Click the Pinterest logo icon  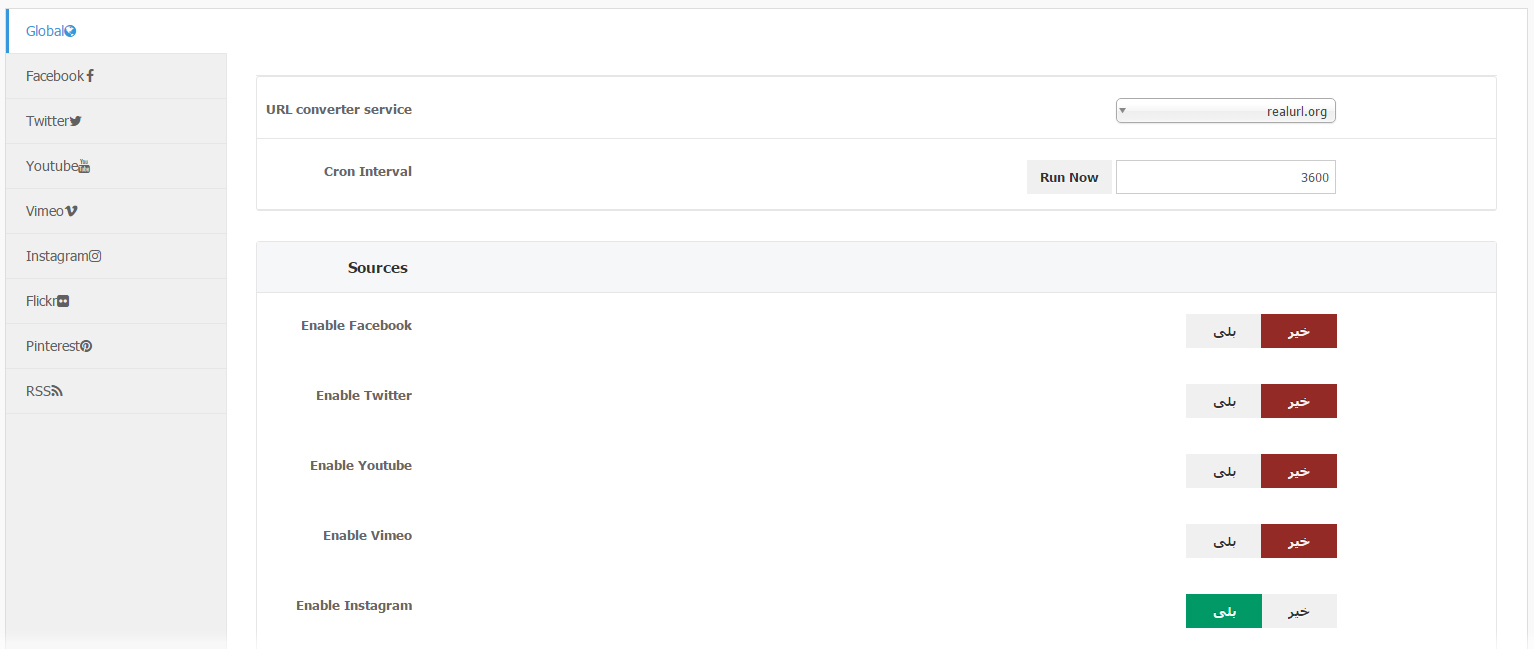tap(86, 346)
